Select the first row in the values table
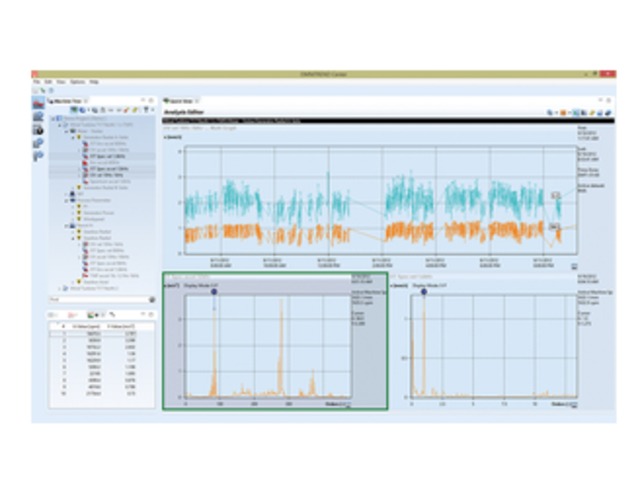Image resolution: width=640 pixels, height=480 pixels. tap(100, 333)
